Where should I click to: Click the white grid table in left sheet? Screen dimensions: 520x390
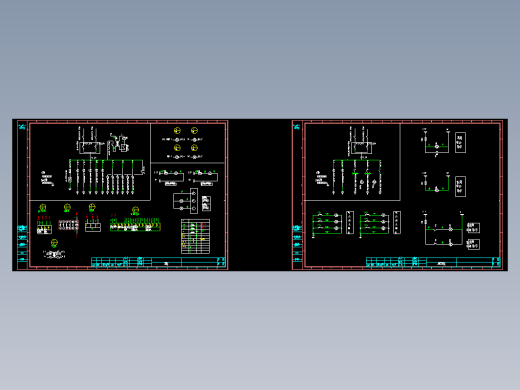(x=195, y=236)
